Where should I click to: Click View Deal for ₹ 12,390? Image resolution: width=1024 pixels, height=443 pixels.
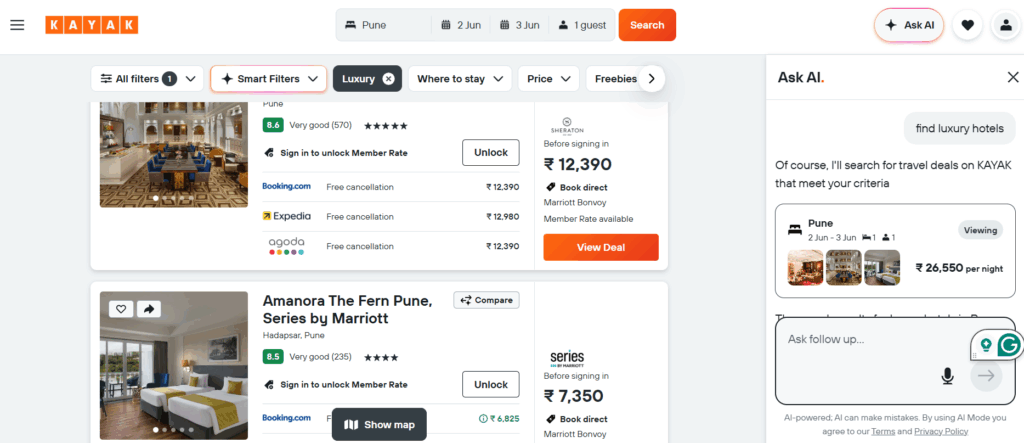tap(601, 248)
